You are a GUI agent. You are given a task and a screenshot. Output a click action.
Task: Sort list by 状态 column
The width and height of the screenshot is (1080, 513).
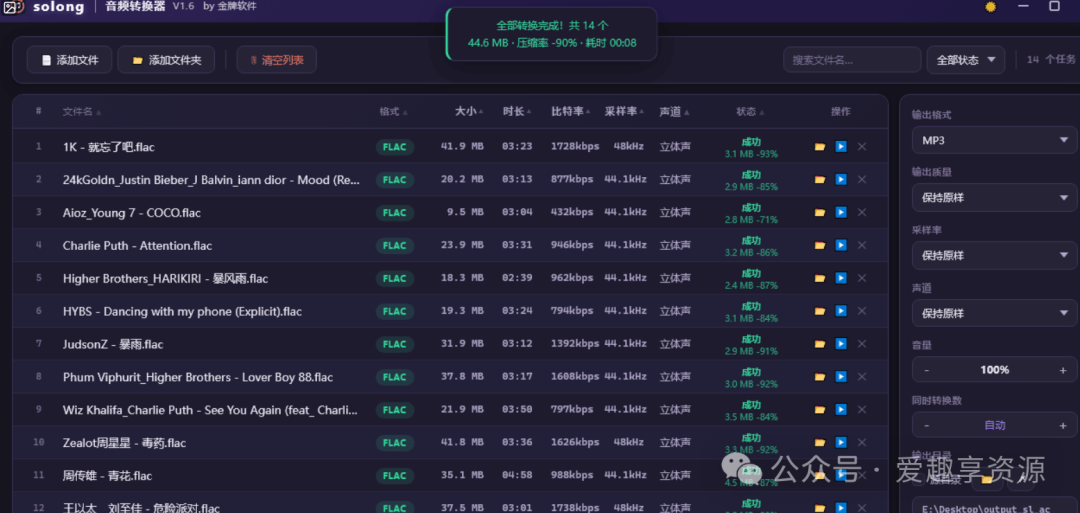[x=749, y=112]
